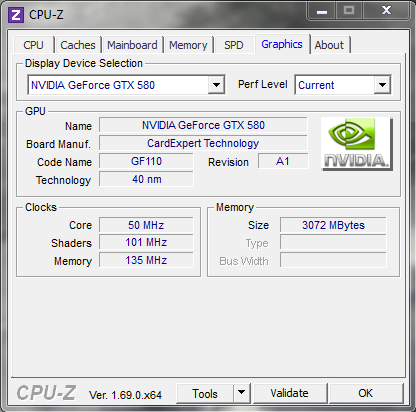This screenshot has width=416, height=412.
Task: Click the Current perf level combo box
Action: (x=343, y=85)
